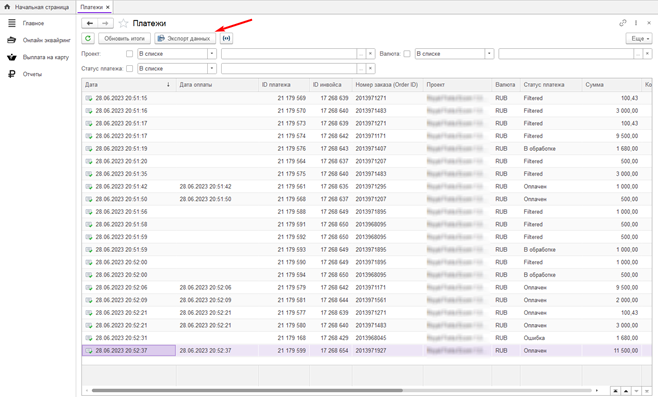
Task: Jump to last row button
Action: tap(647, 391)
